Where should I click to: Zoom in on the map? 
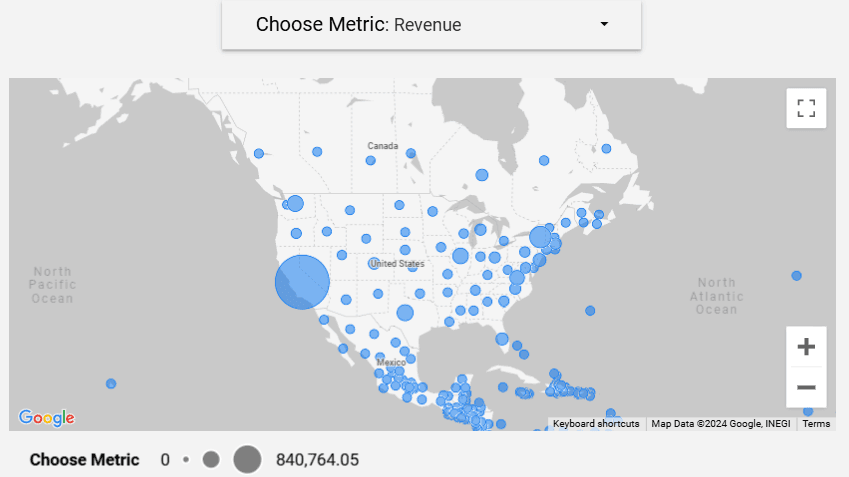pos(806,347)
